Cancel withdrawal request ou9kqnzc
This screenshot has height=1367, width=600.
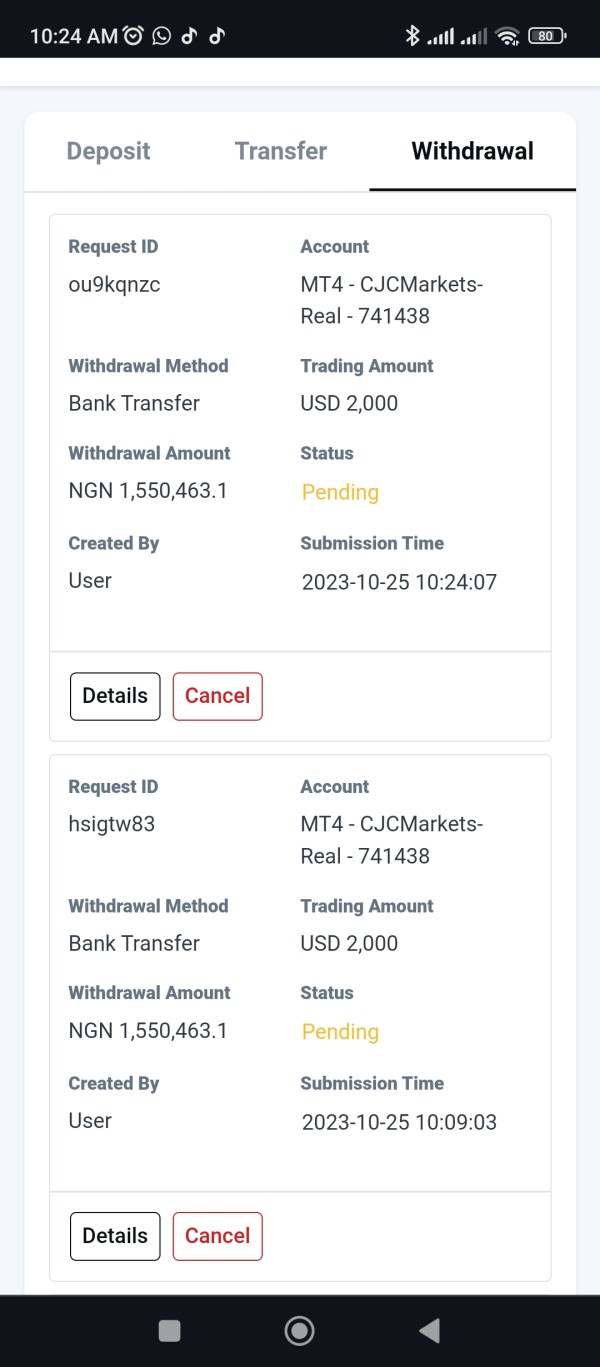(x=217, y=696)
